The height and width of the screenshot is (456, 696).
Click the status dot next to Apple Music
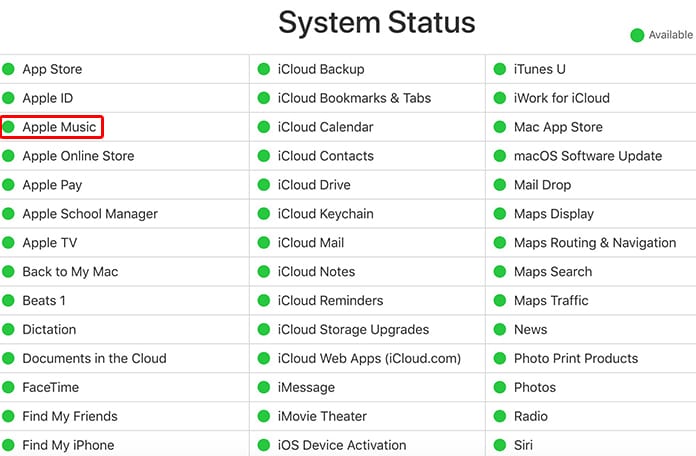pos(8,127)
